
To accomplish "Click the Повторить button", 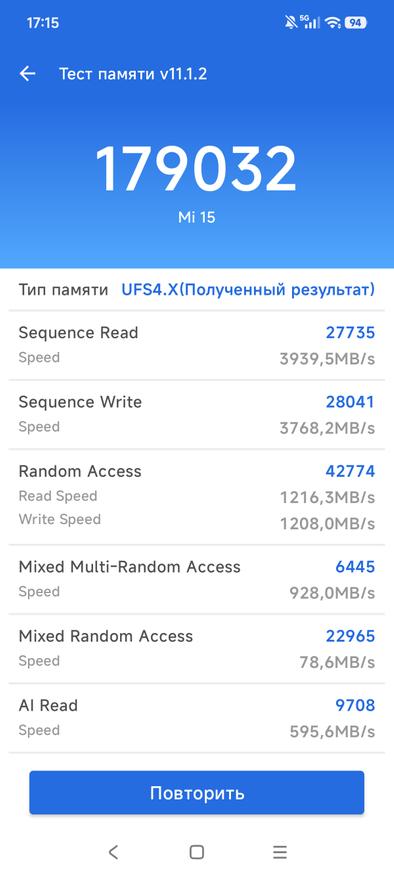I will (x=196, y=793).
